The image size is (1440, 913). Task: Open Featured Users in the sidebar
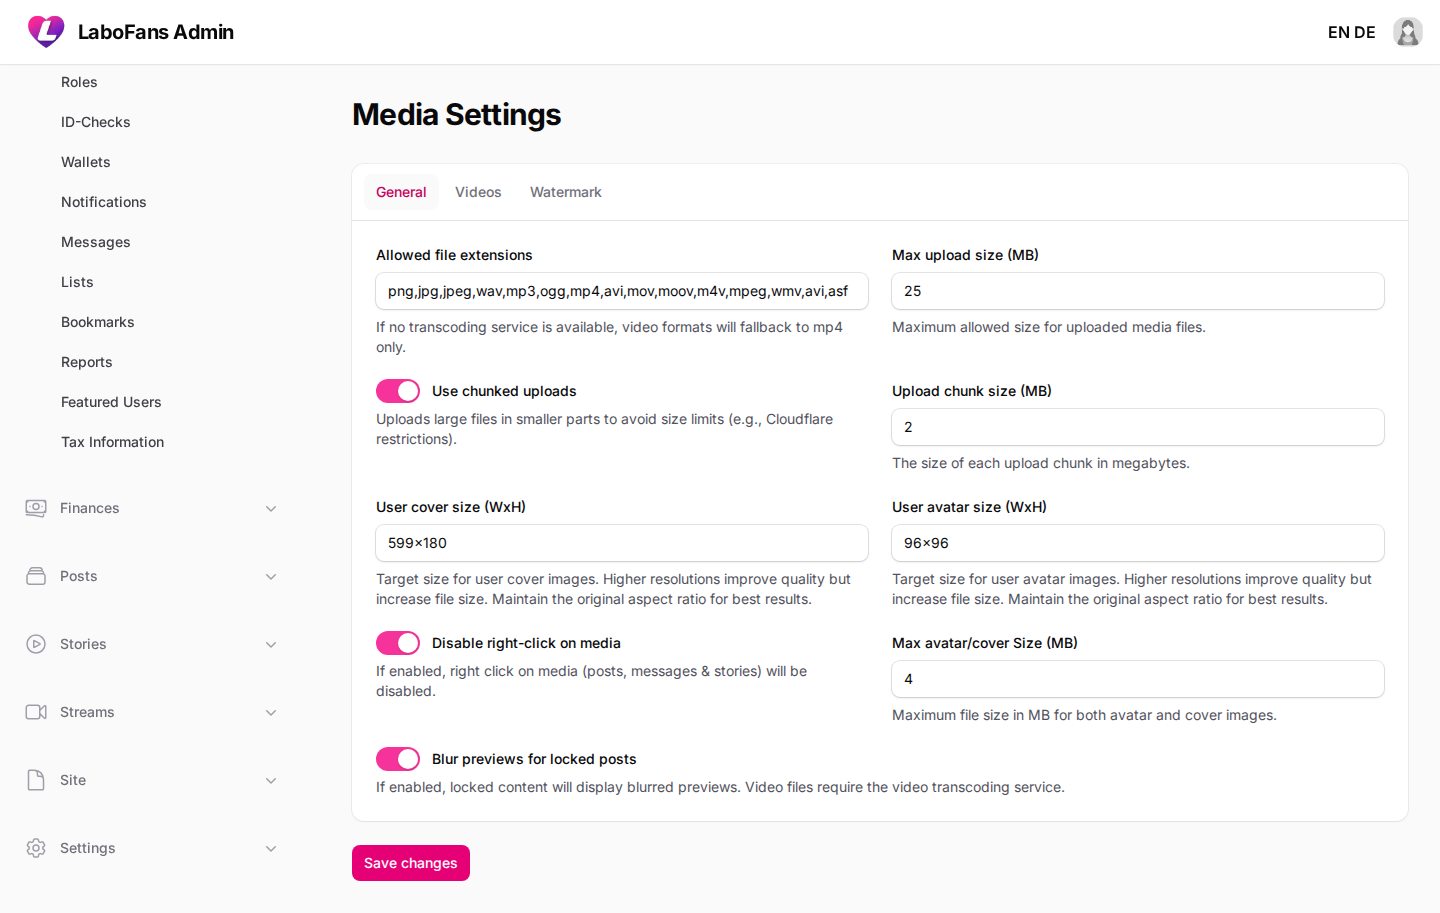click(x=111, y=402)
